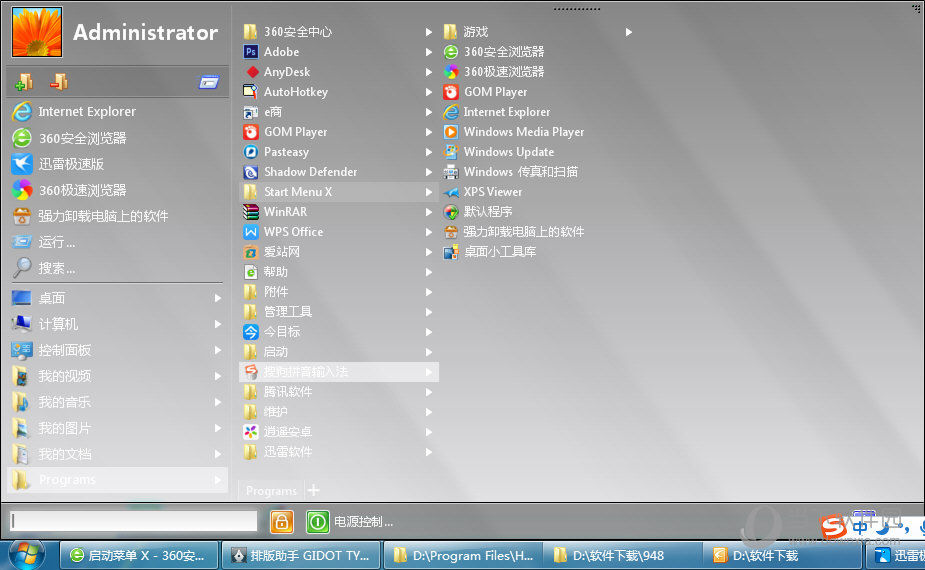
Task: Open D:\Program Files taskbar window
Action: tap(462, 555)
